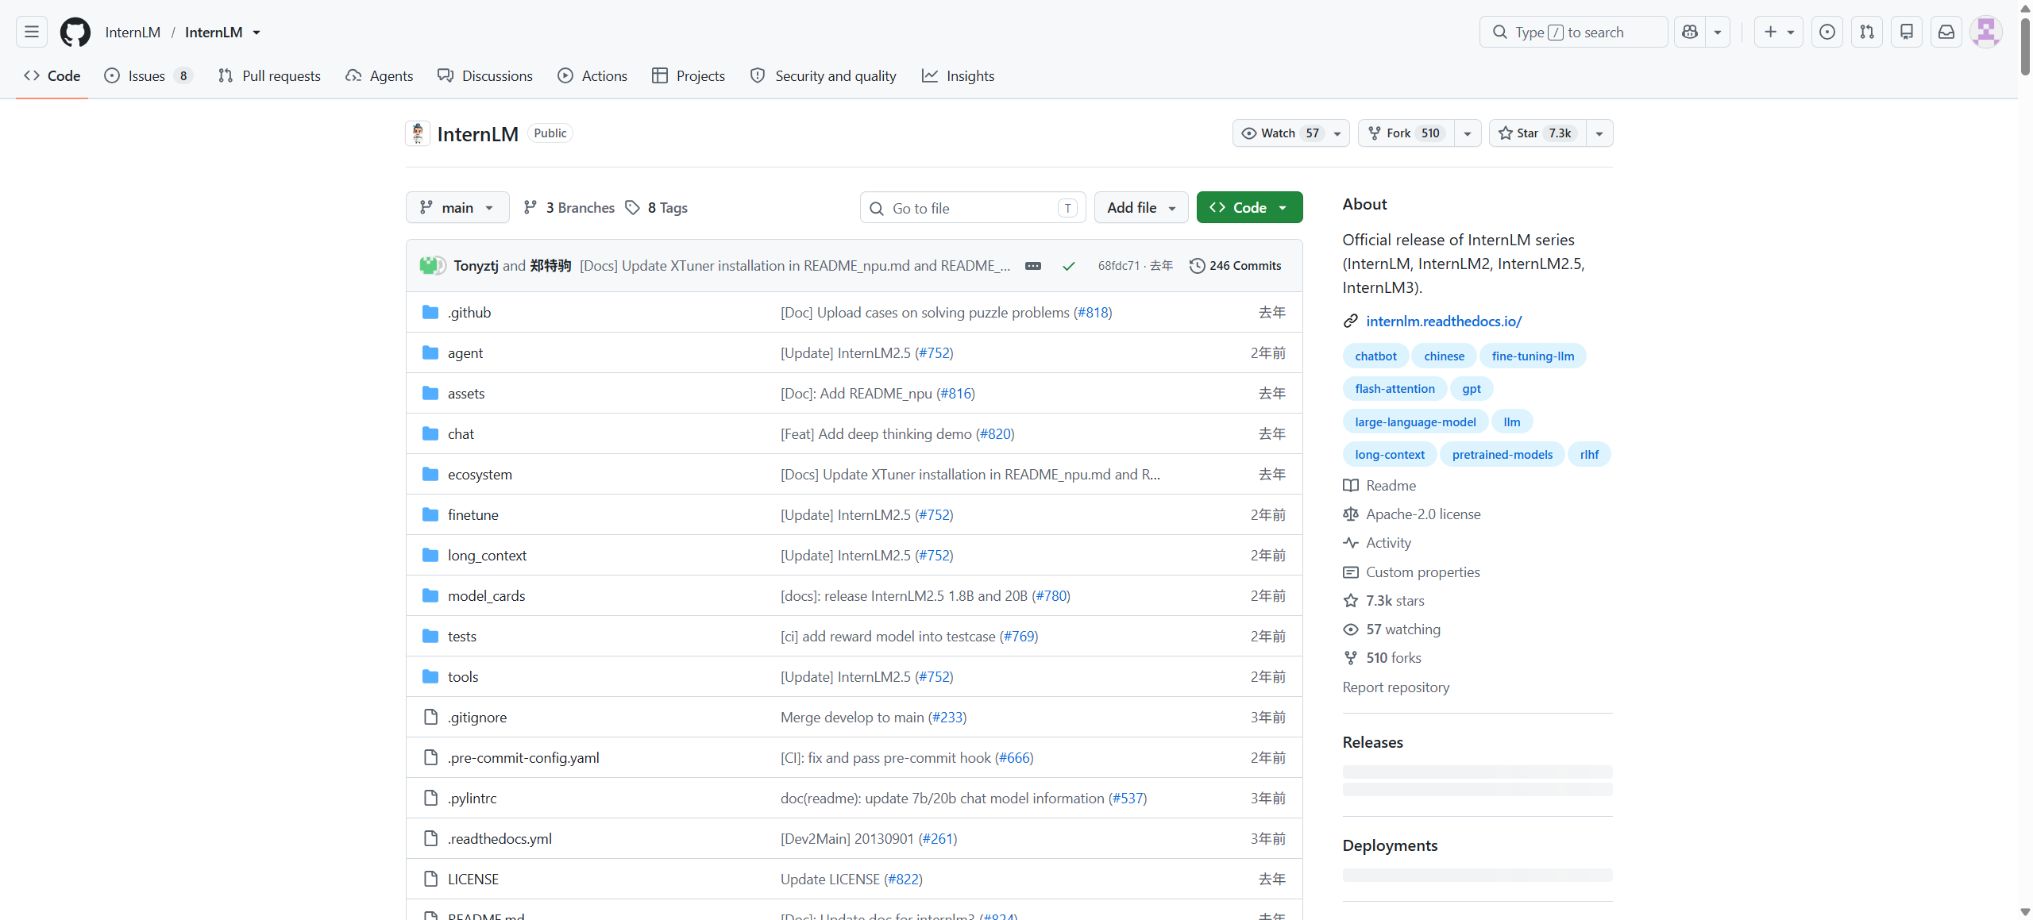Open Copilot chat icon in header

(1690, 32)
